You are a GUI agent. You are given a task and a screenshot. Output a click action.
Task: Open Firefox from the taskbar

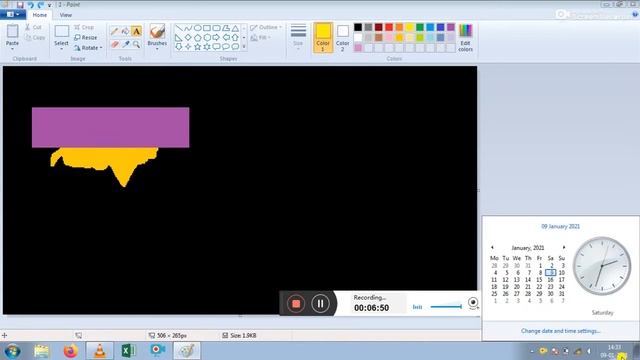coord(70,351)
